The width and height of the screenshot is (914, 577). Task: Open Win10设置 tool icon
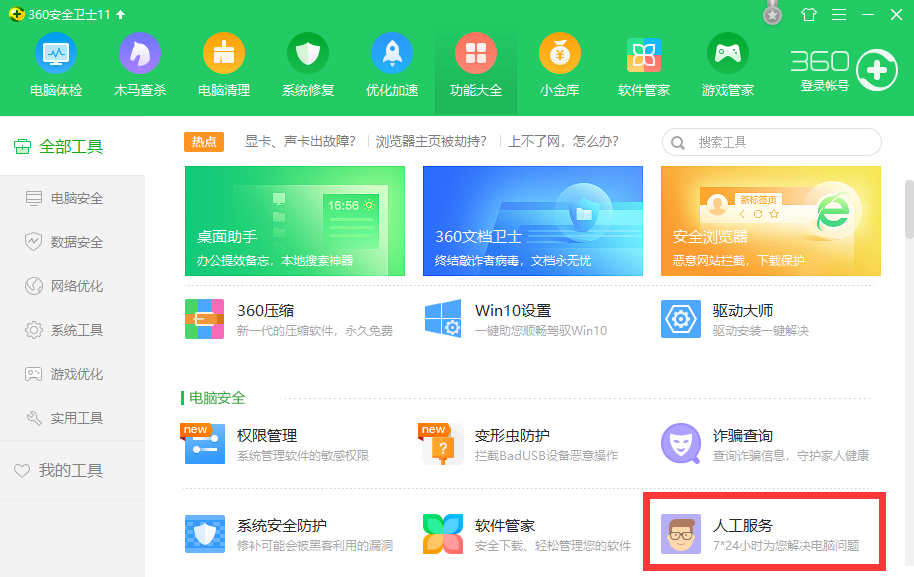tap(443, 319)
